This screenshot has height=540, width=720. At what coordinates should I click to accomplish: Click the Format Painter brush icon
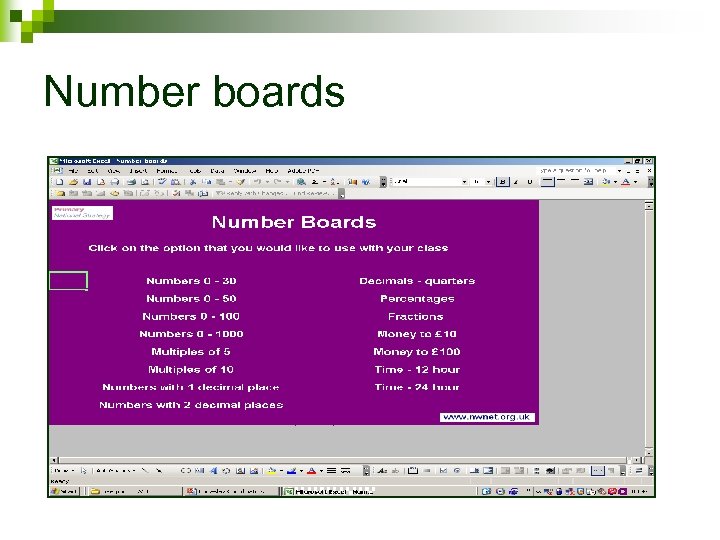241,182
